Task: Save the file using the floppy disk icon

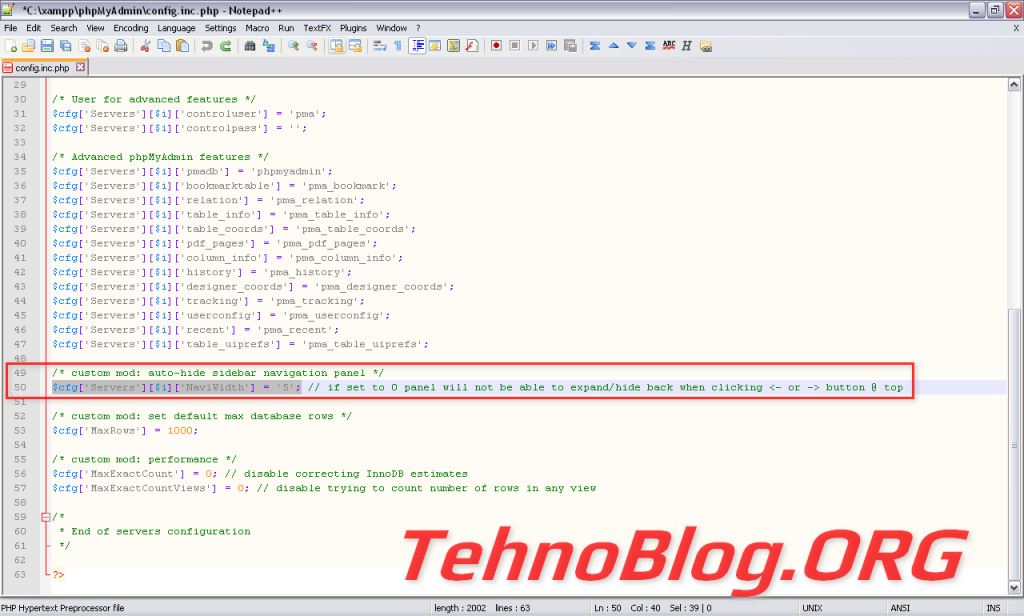Action: pos(46,46)
